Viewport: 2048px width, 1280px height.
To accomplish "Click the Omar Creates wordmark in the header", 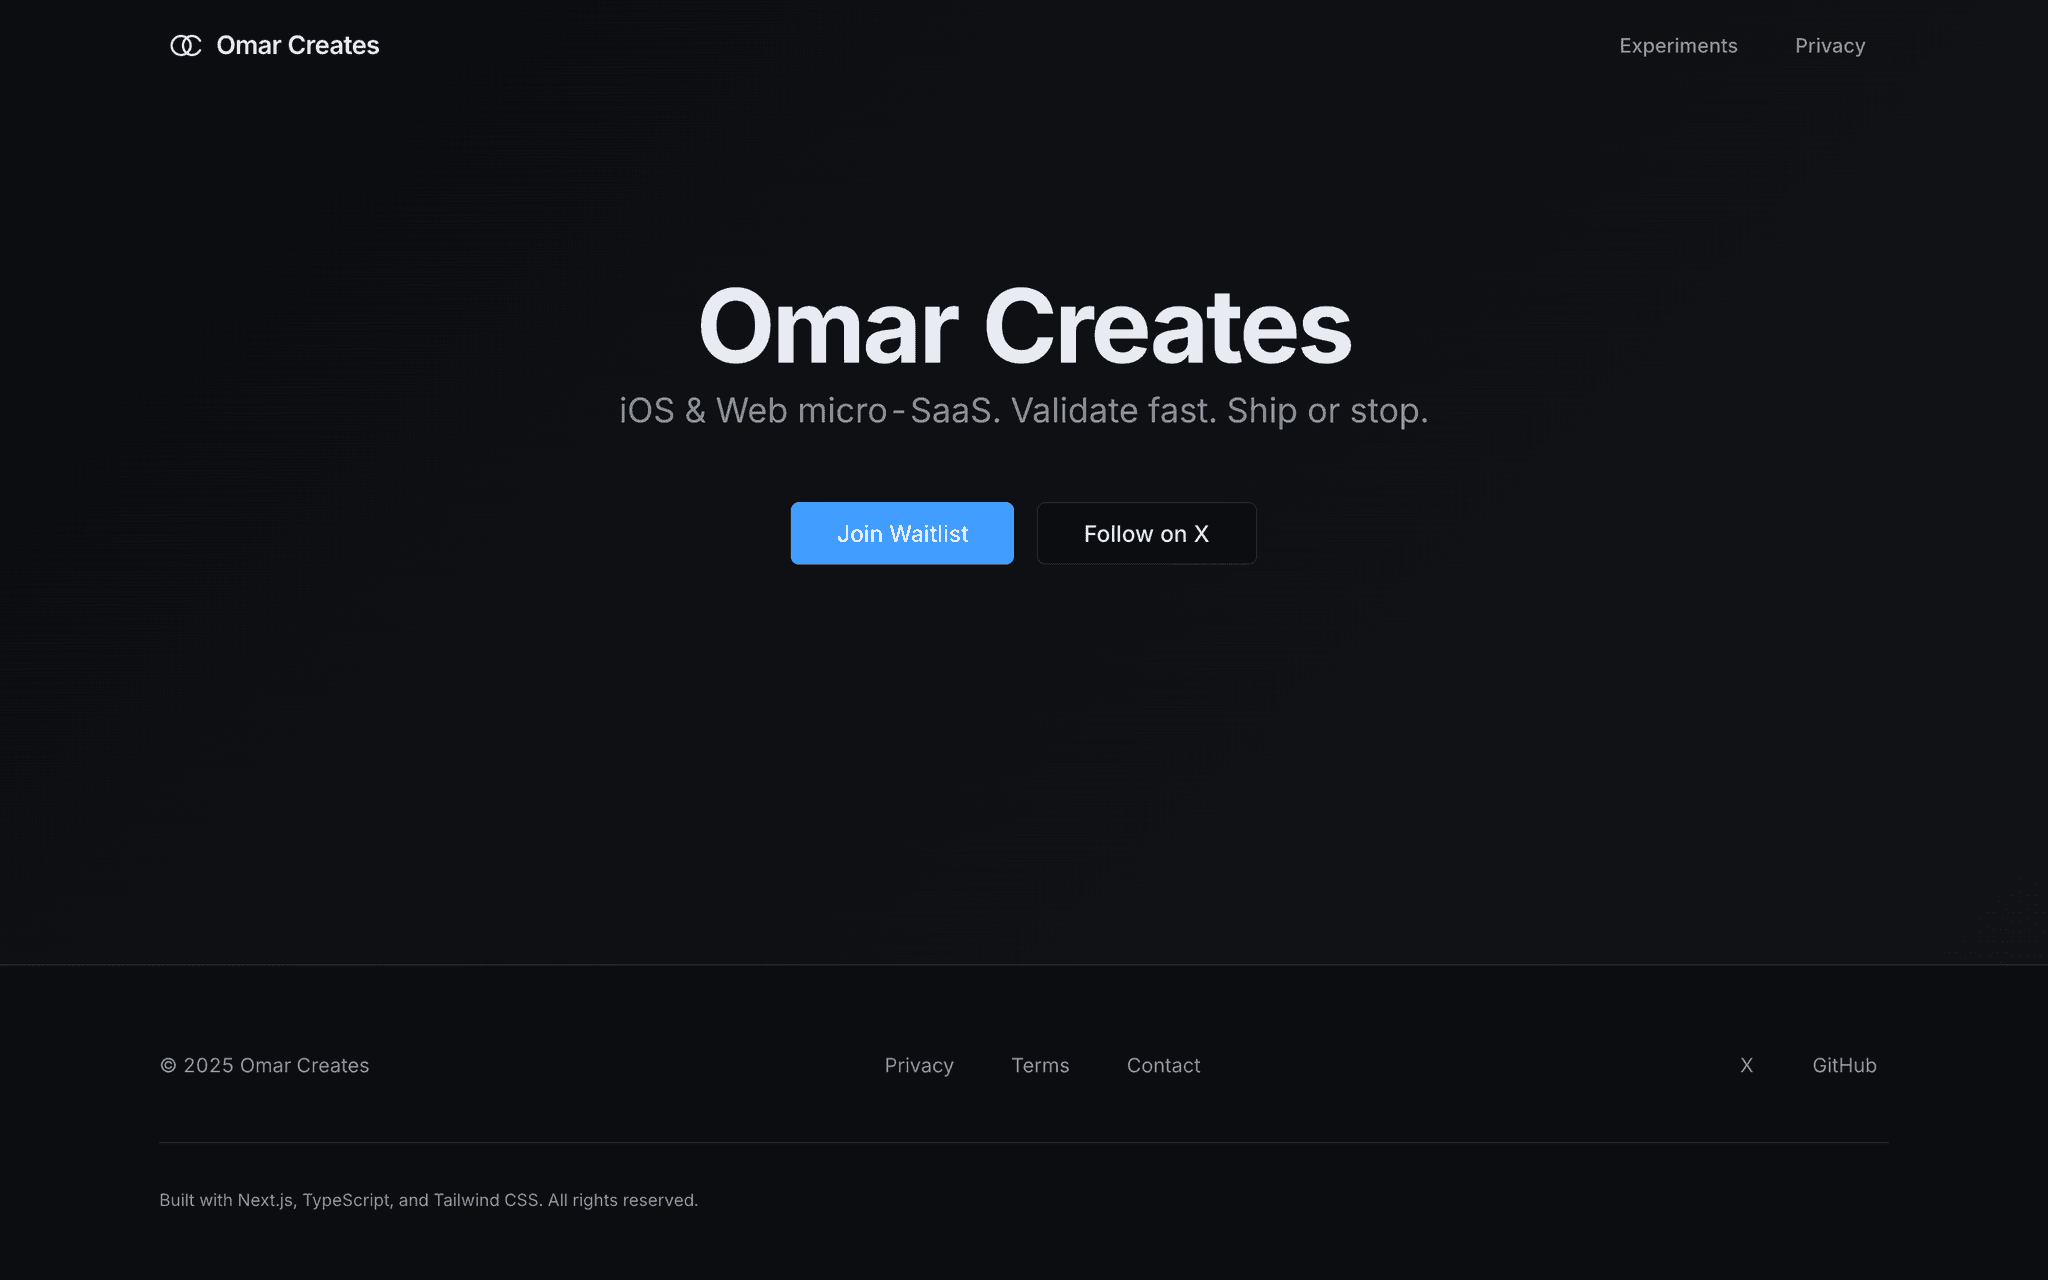I will pyautogui.click(x=297, y=45).
